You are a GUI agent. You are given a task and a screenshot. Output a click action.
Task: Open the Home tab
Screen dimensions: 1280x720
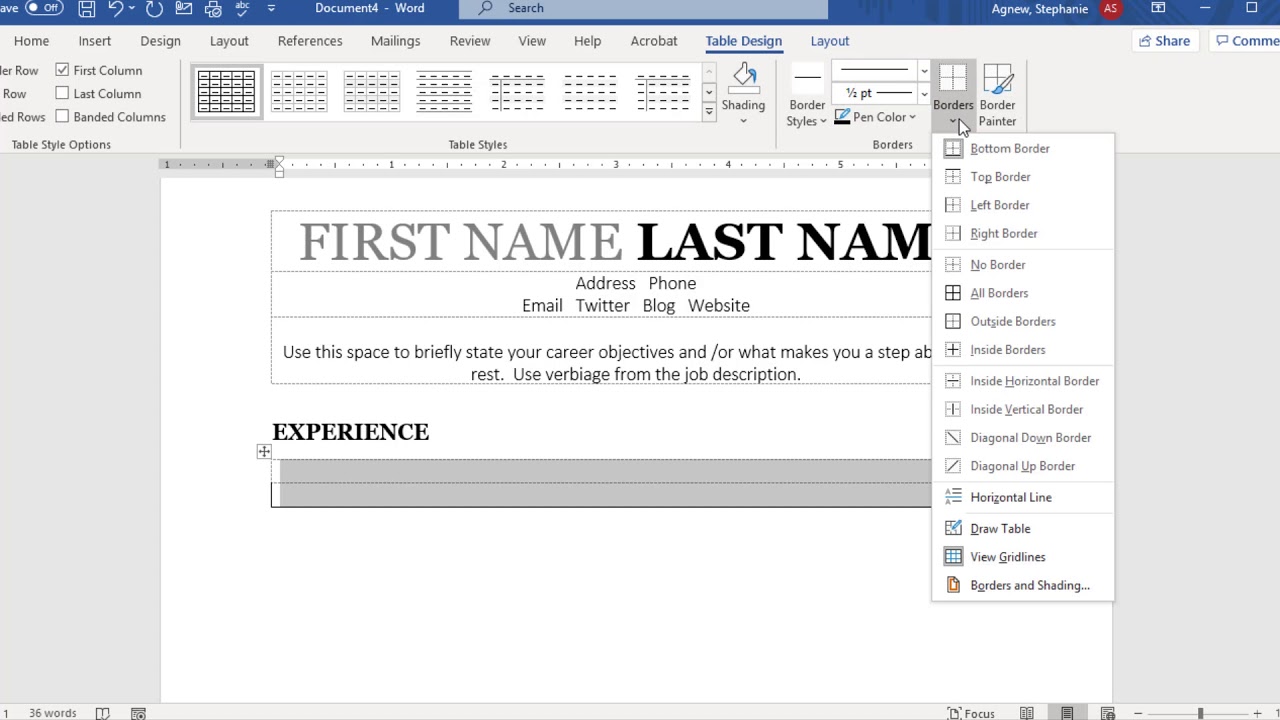(31, 41)
